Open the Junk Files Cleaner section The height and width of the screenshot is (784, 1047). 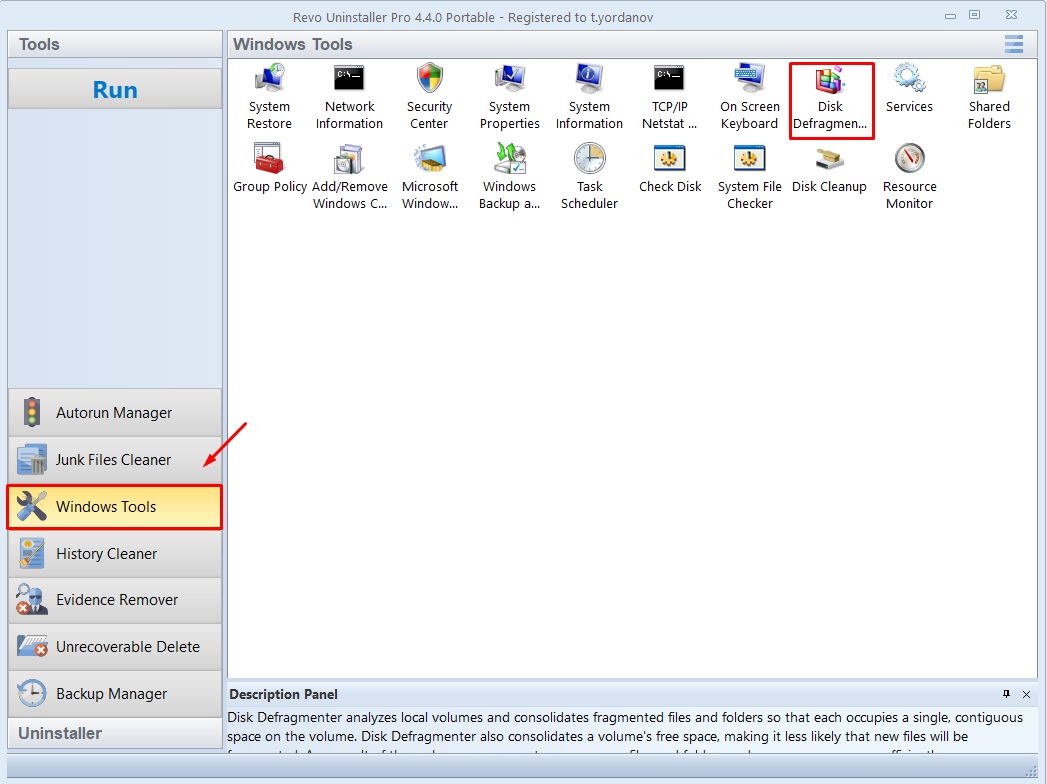point(114,459)
